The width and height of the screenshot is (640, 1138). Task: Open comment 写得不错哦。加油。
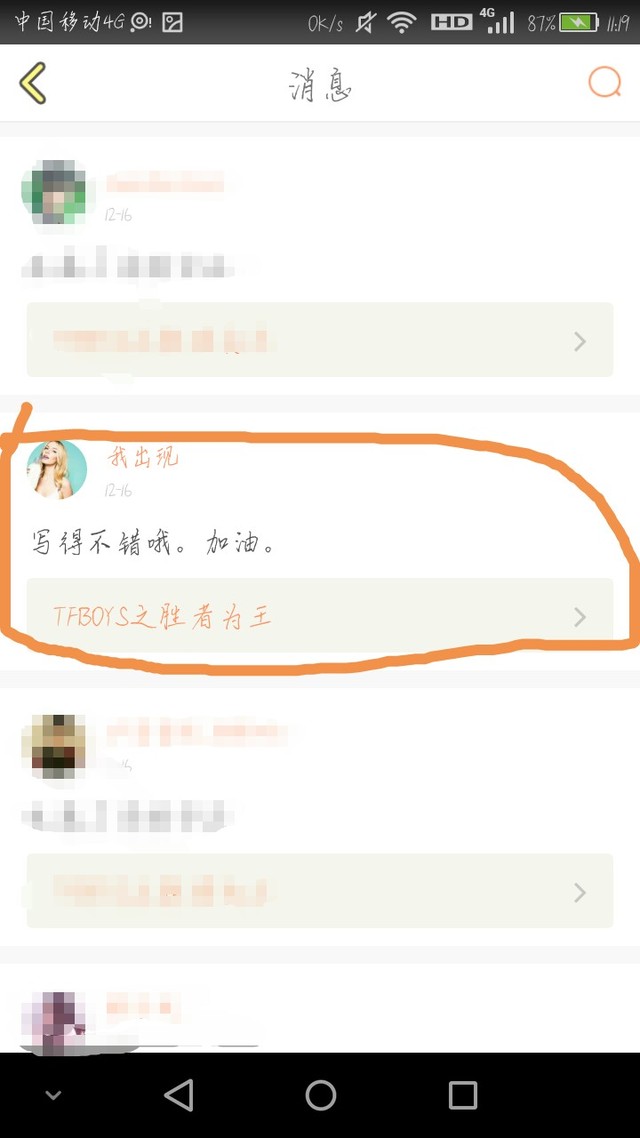click(153, 542)
